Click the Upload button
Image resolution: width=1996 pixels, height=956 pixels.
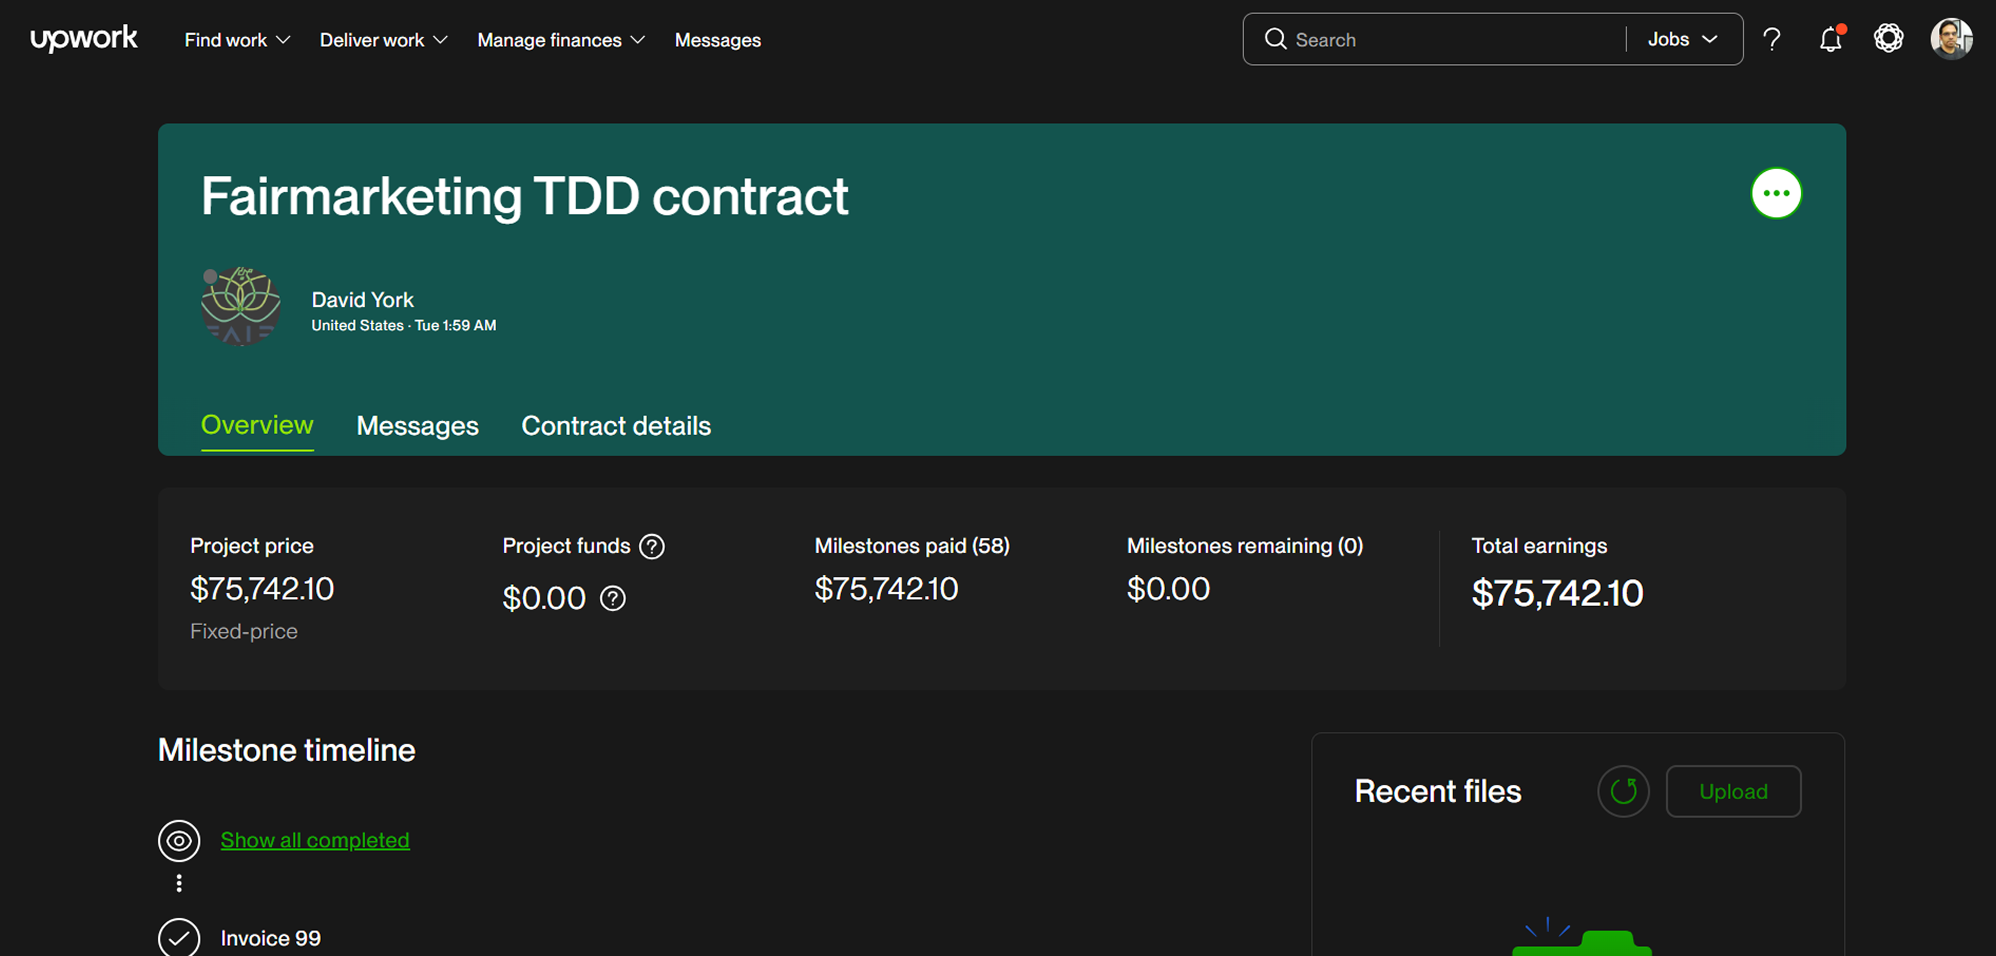[1733, 791]
